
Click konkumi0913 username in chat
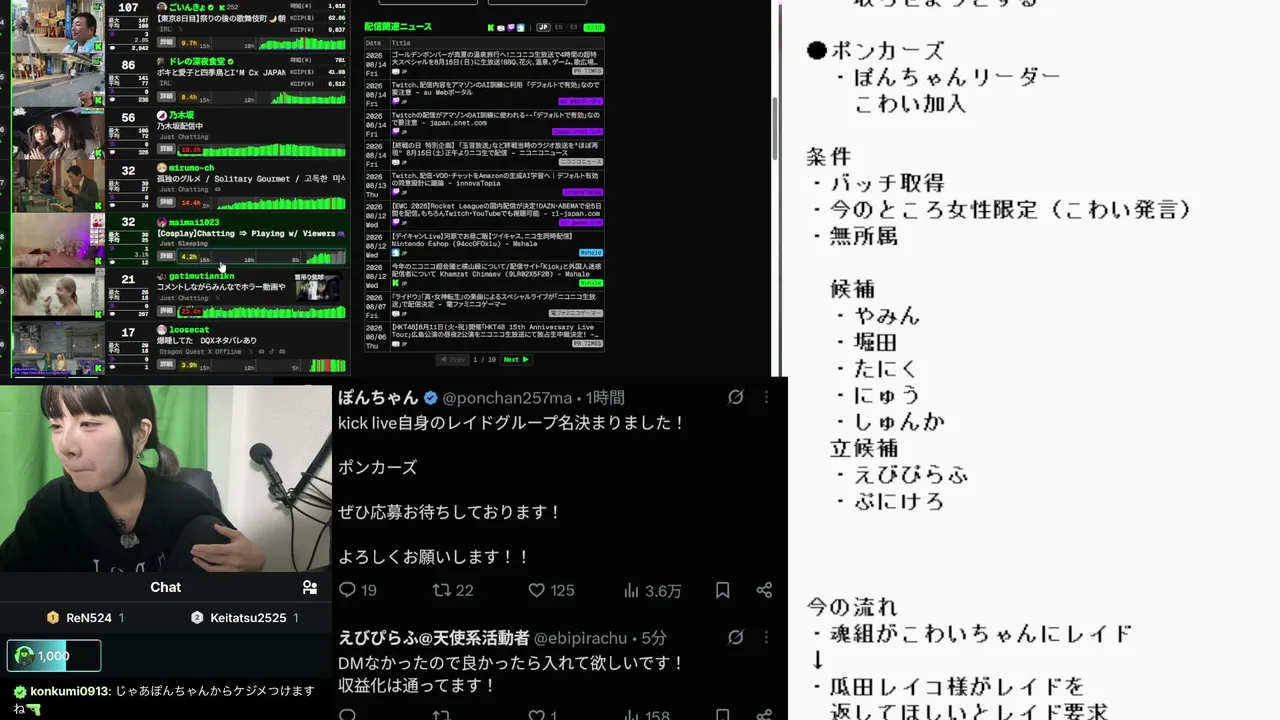[x=70, y=691]
